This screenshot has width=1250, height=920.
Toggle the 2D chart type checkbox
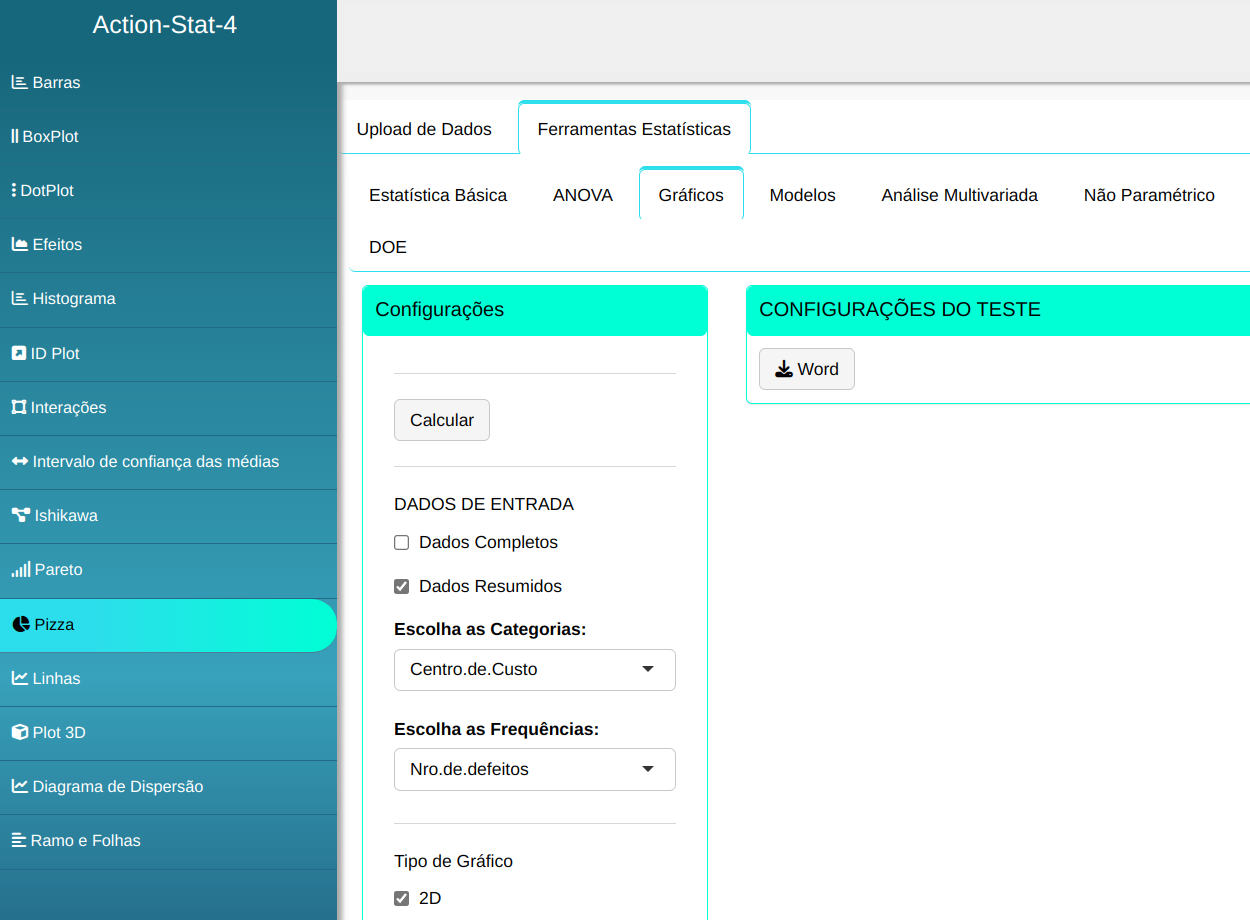[x=402, y=898]
